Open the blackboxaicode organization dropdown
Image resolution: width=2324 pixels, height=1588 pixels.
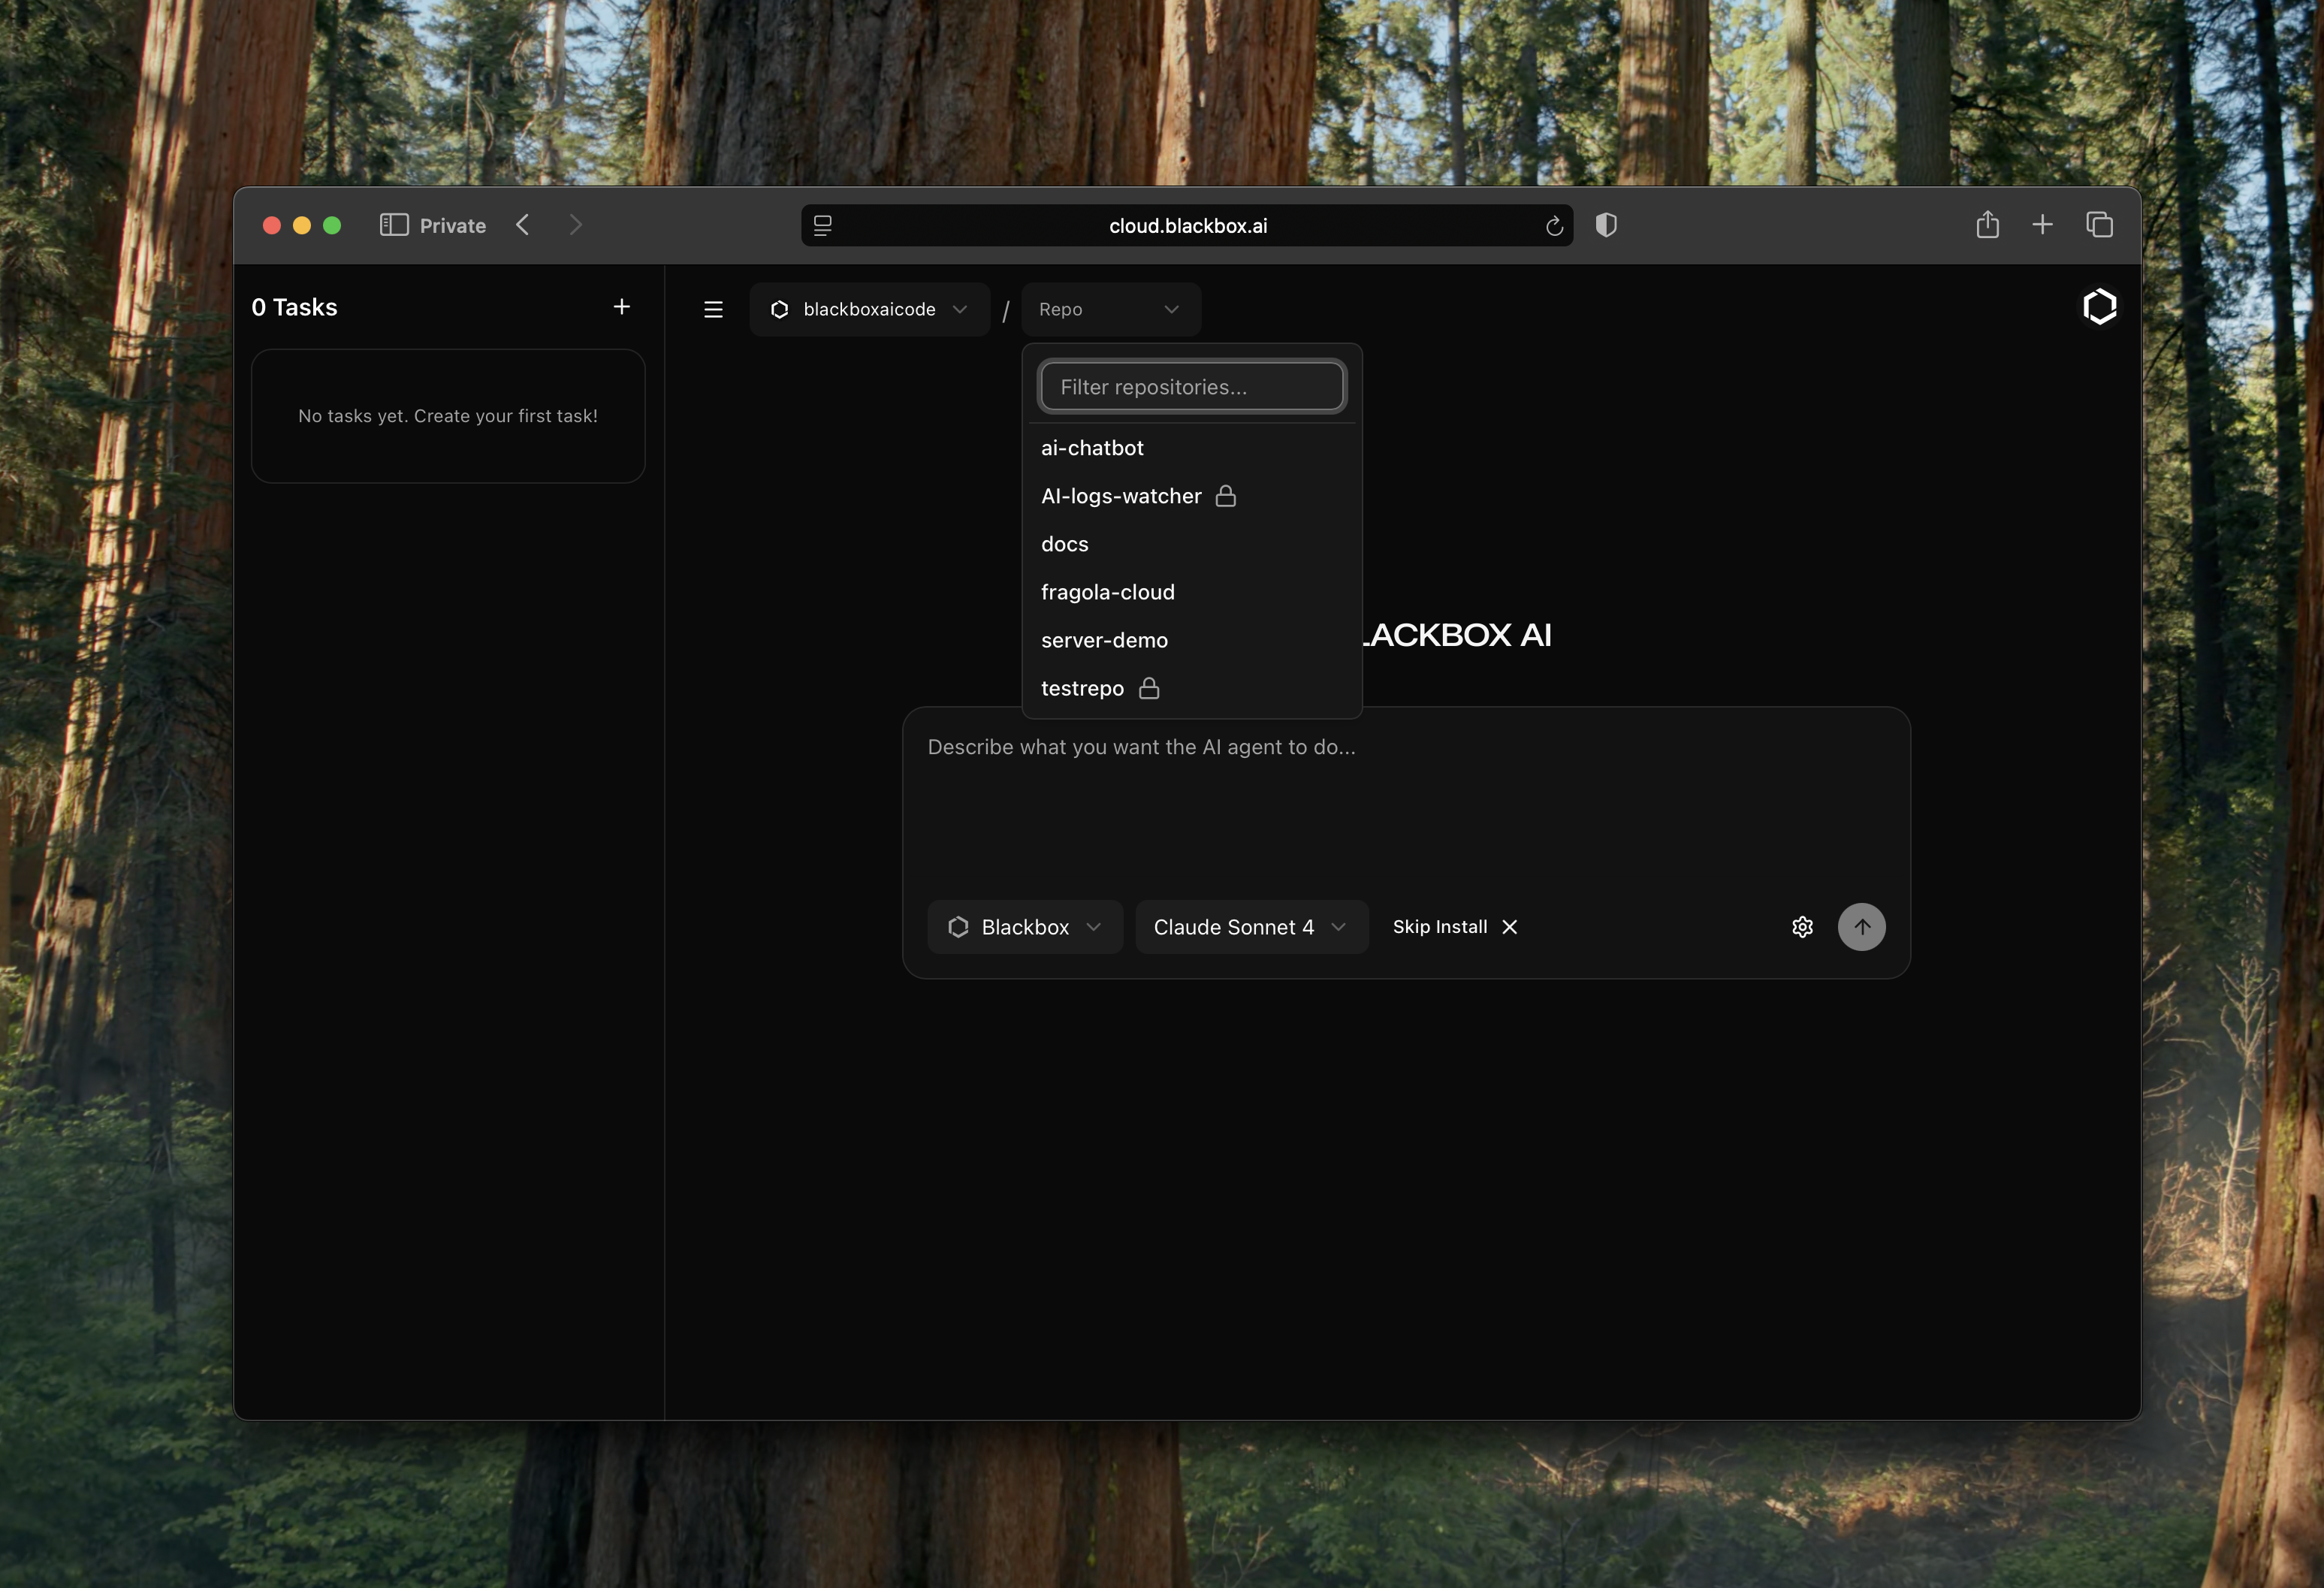pyautogui.click(x=869, y=310)
